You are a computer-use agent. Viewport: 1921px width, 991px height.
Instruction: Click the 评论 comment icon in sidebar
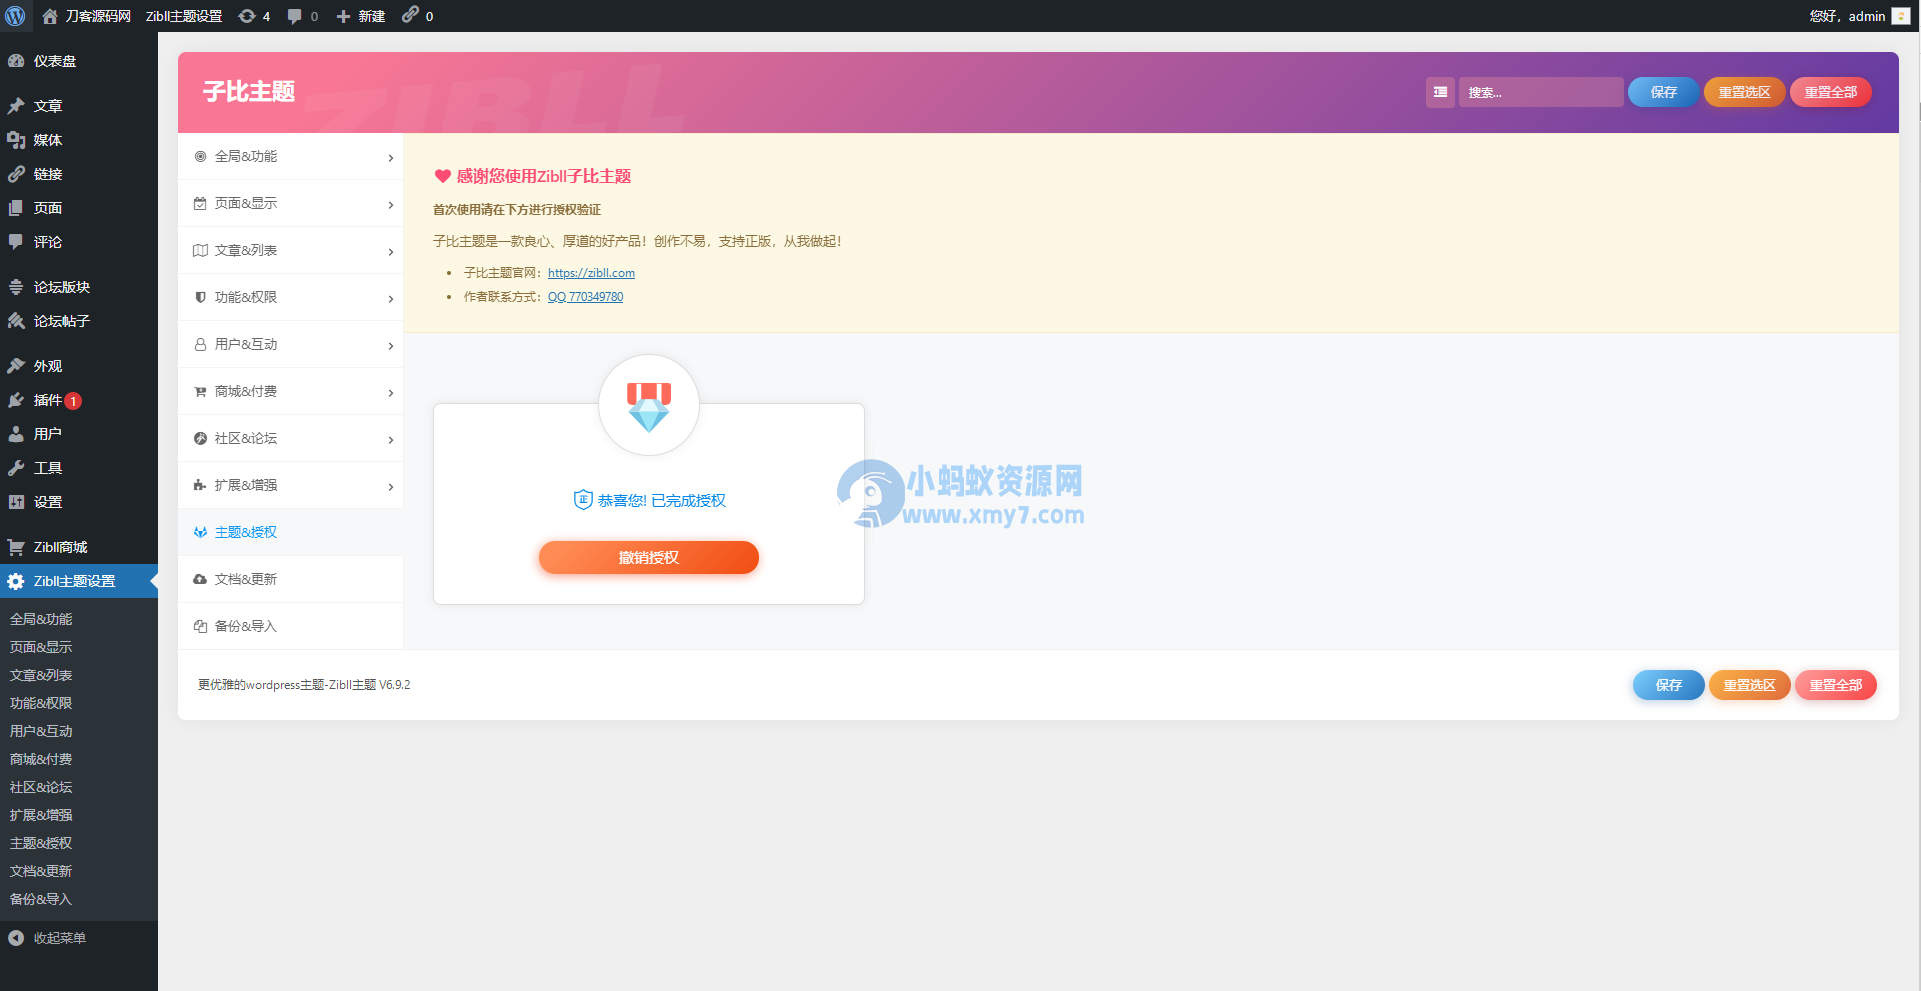point(16,242)
